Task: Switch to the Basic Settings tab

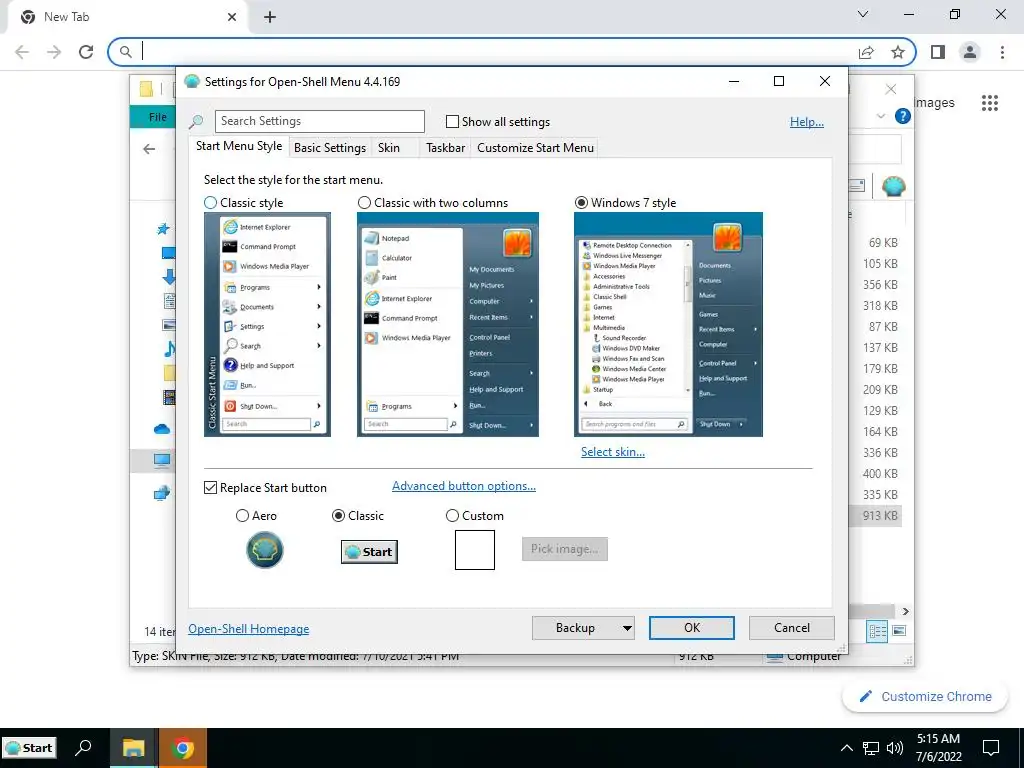Action: coord(330,148)
